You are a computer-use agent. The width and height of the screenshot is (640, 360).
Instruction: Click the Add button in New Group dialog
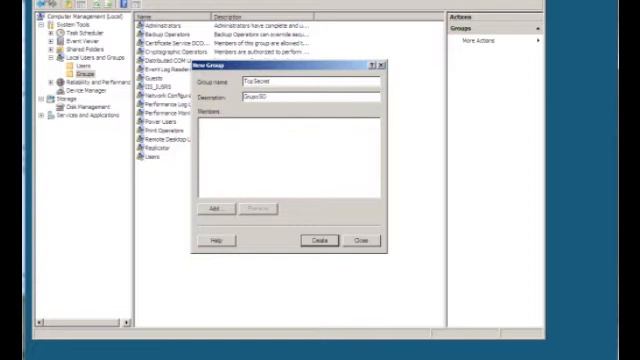[217, 209]
